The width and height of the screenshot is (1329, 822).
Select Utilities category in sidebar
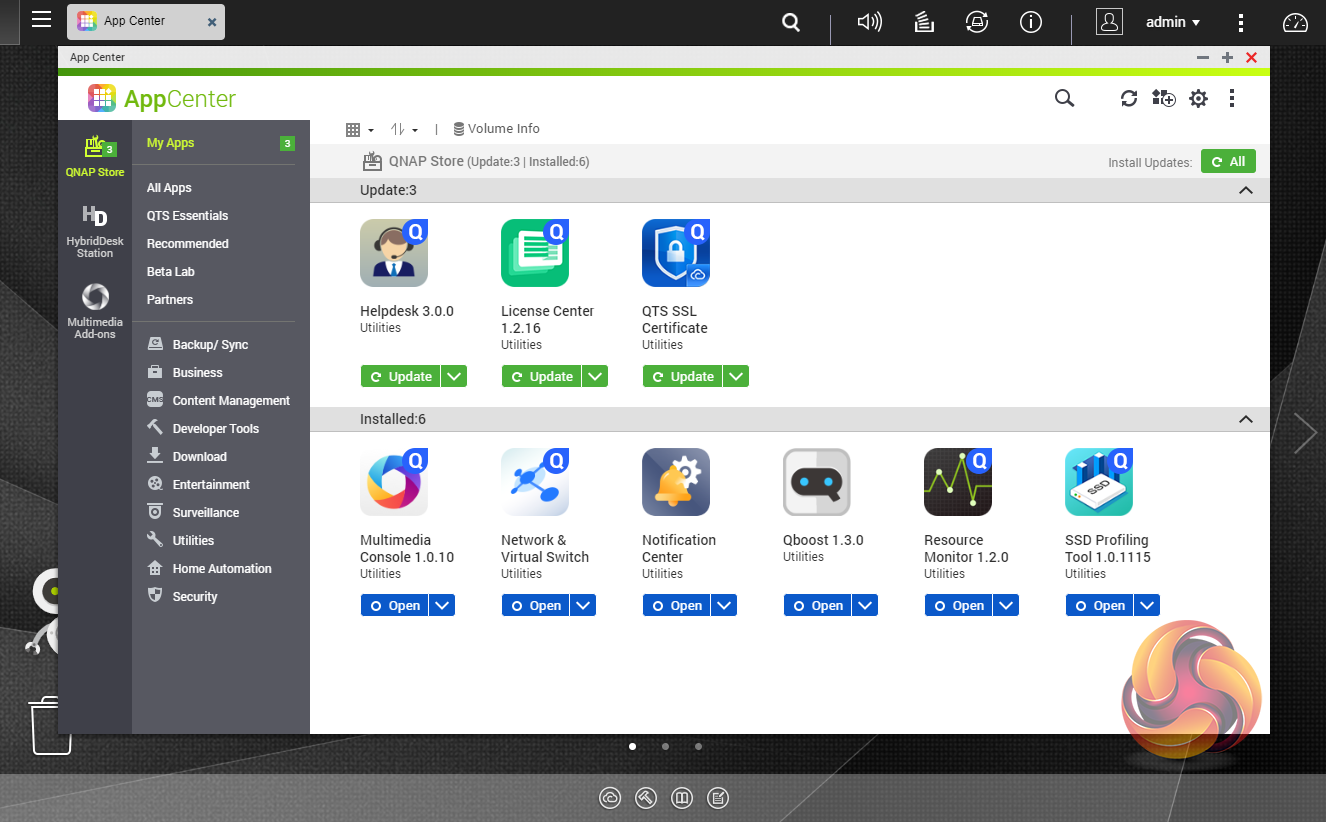[193, 540]
